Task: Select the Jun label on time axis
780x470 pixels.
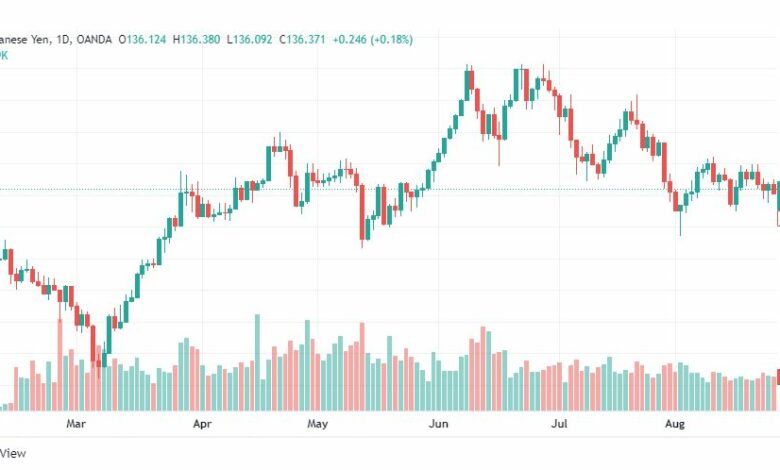Action: [438, 424]
